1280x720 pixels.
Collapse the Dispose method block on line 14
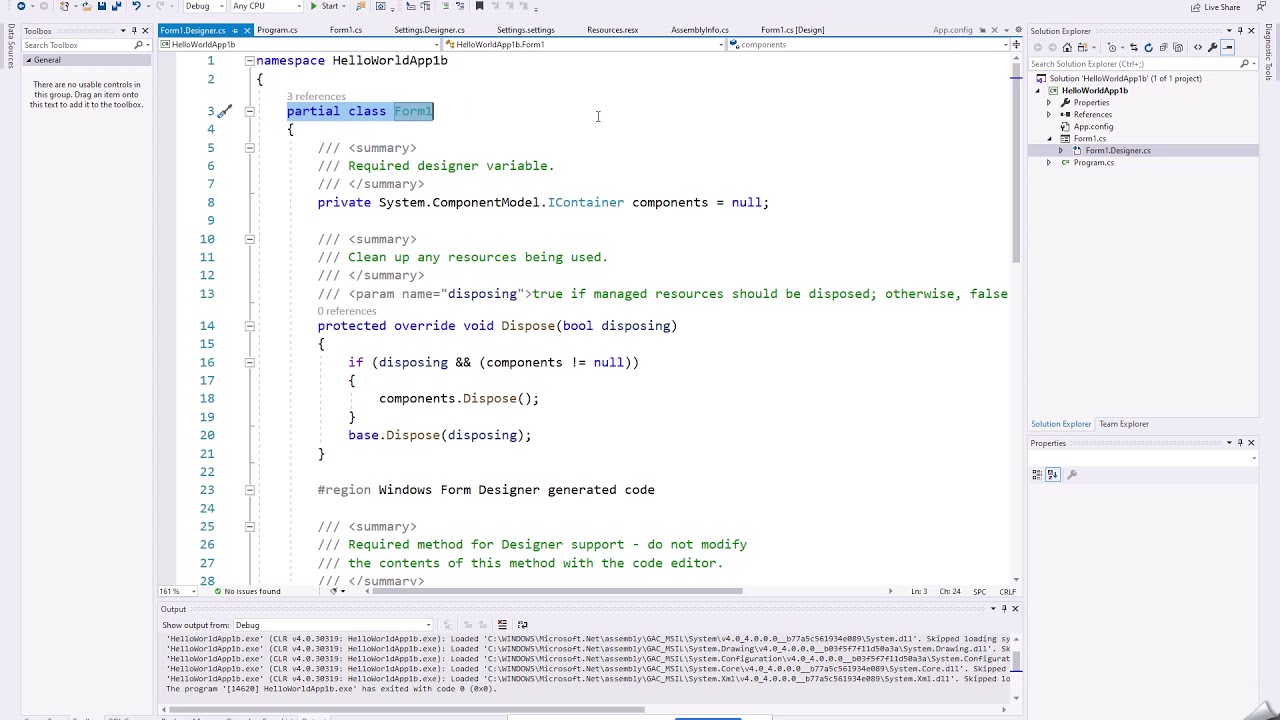pos(249,326)
